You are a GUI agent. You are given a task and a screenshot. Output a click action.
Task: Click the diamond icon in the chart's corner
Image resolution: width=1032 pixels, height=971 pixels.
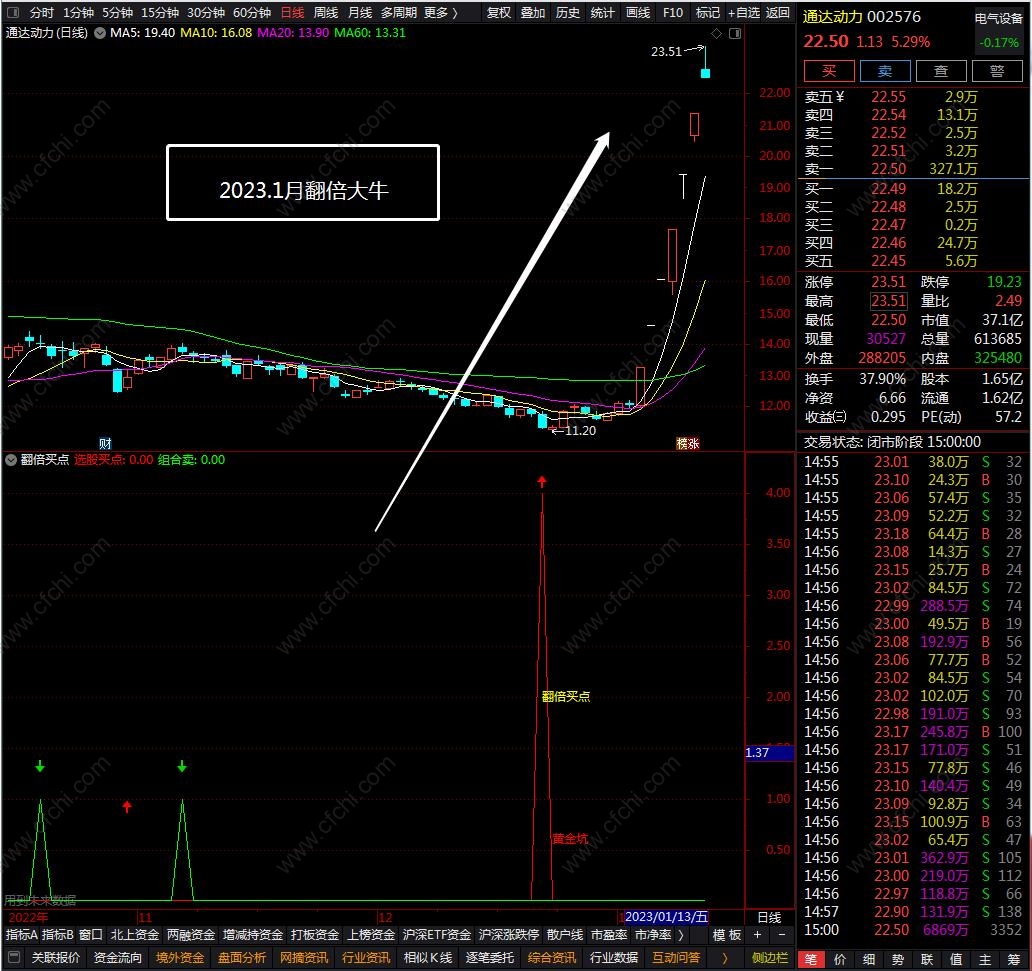(717, 33)
